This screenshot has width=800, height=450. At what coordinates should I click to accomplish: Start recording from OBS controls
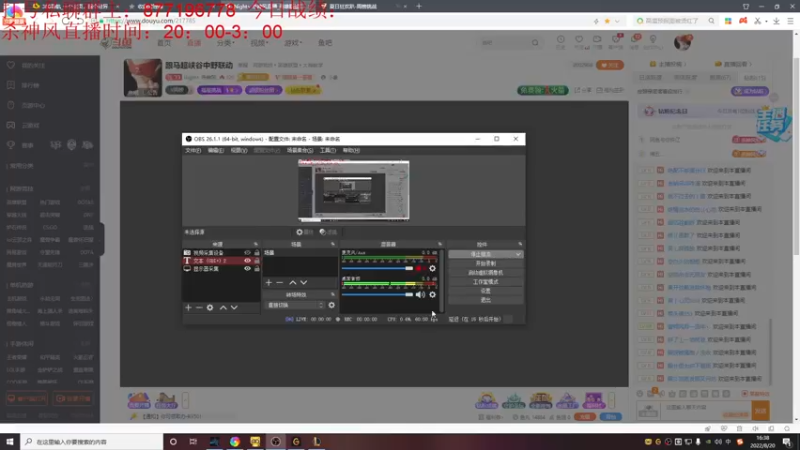click(486, 263)
